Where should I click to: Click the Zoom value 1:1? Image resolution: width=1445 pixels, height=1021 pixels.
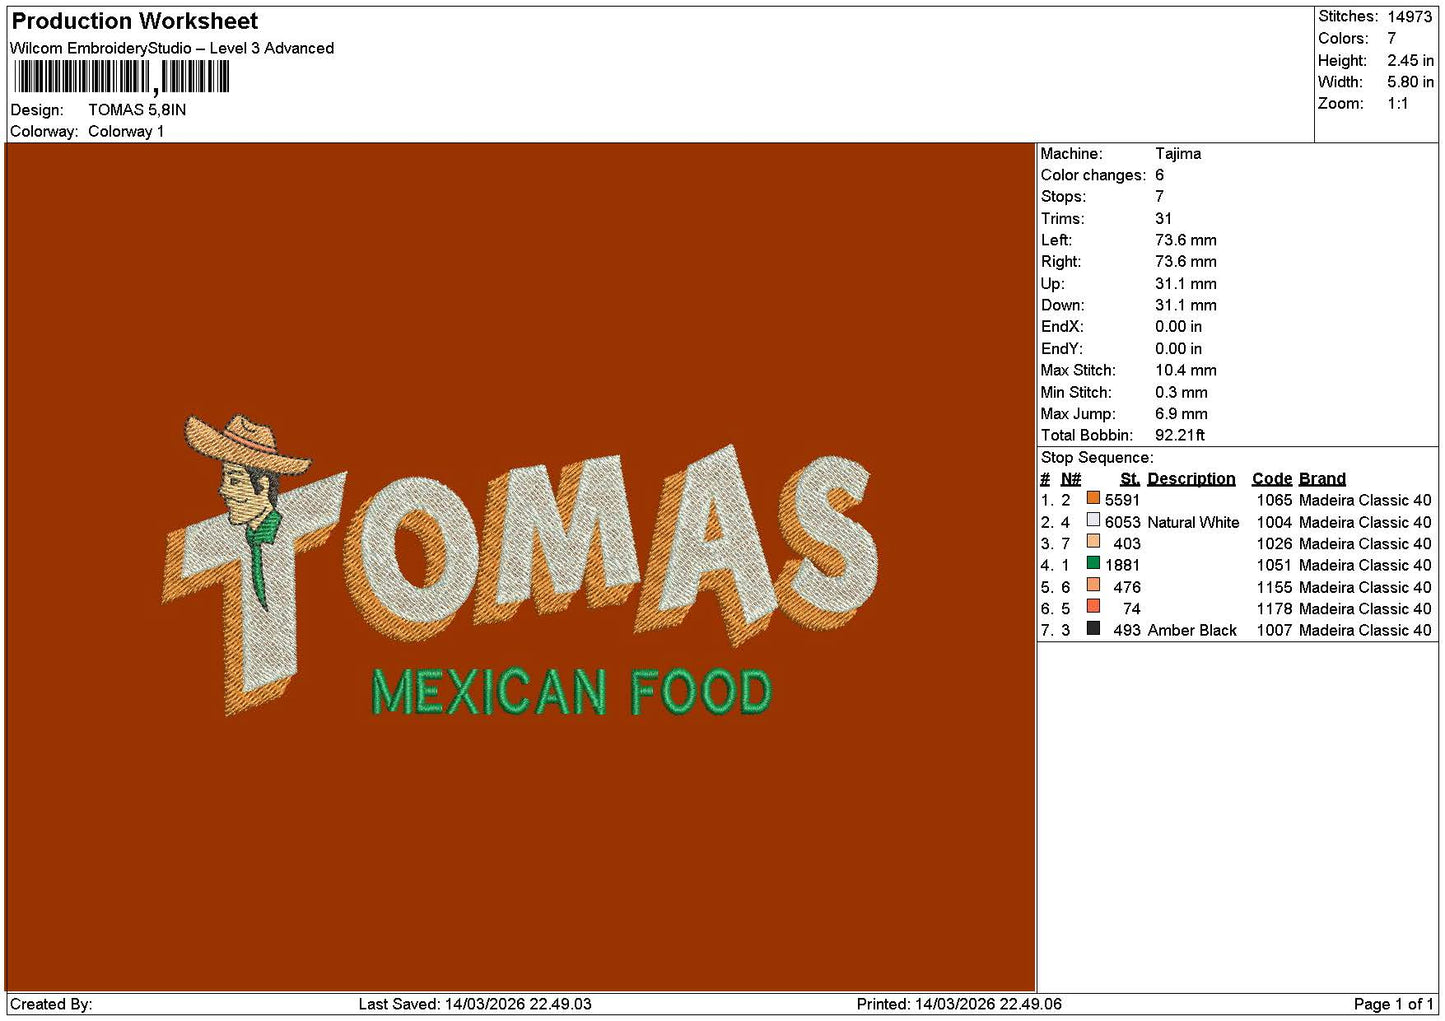(1397, 103)
